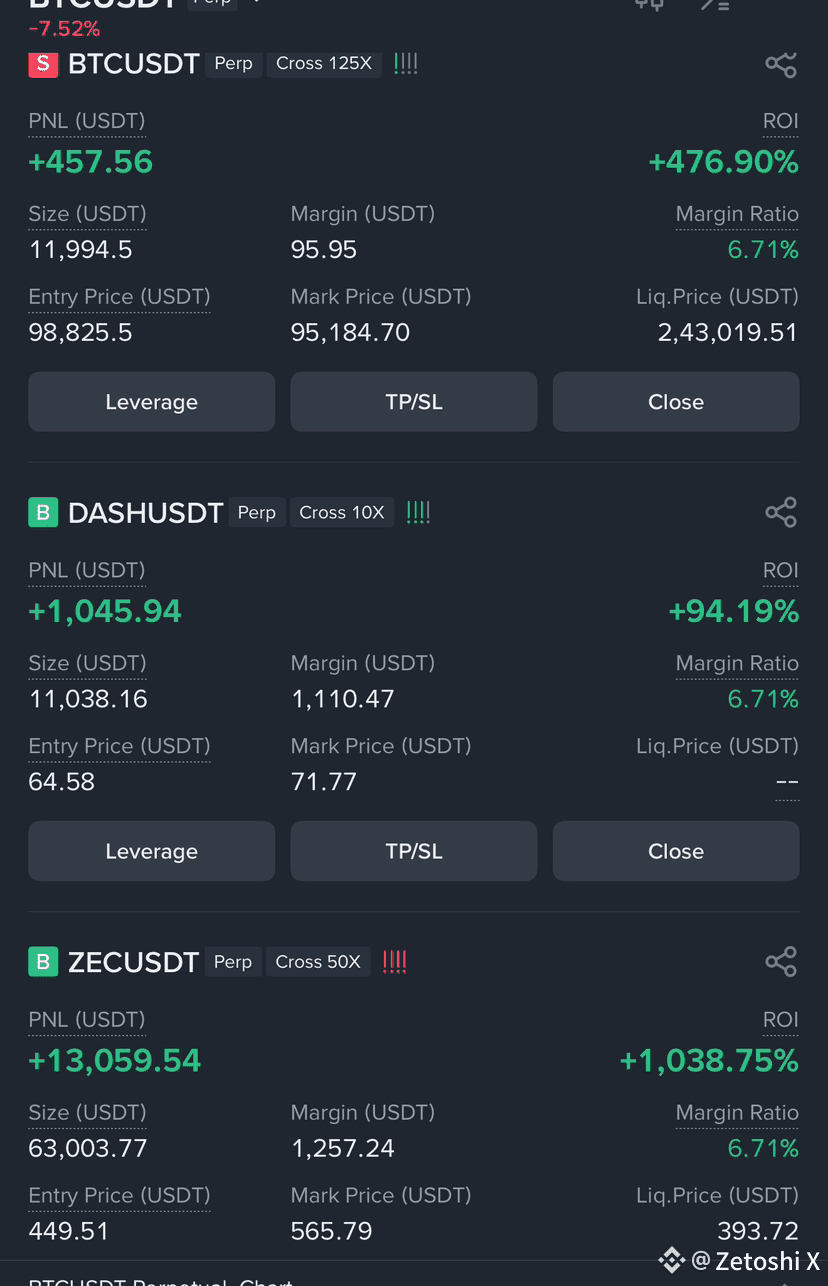Tap the DASHUSDT Cross 10X tag

pyautogui.click(x=342, y=513)
